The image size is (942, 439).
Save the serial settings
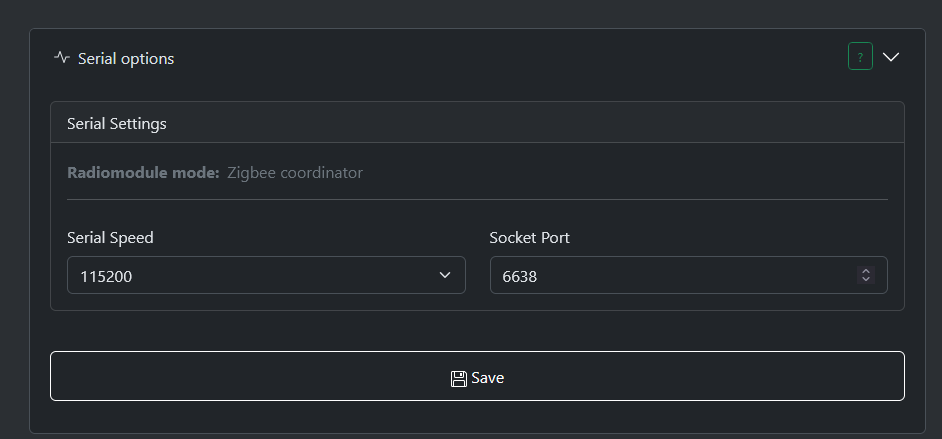(477, 376)
